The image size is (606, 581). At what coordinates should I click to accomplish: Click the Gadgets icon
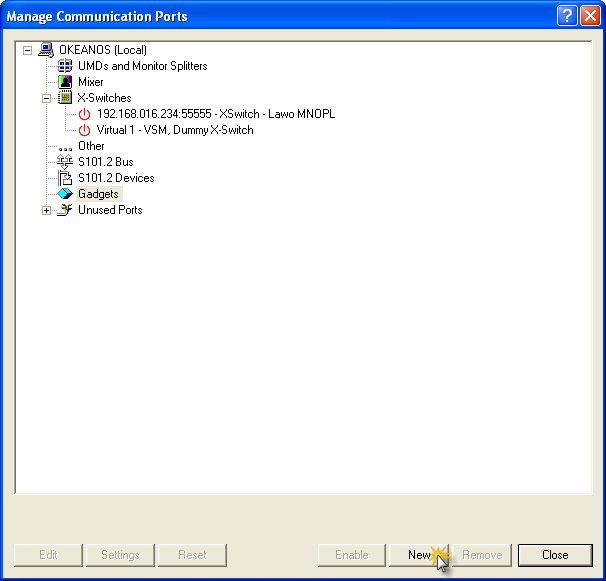65,194
